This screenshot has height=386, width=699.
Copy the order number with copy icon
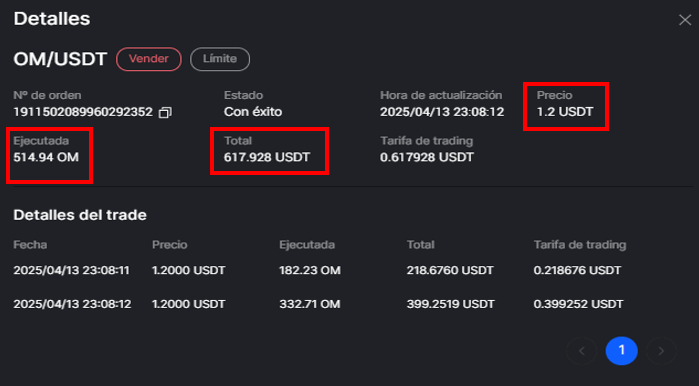point(165,112)
